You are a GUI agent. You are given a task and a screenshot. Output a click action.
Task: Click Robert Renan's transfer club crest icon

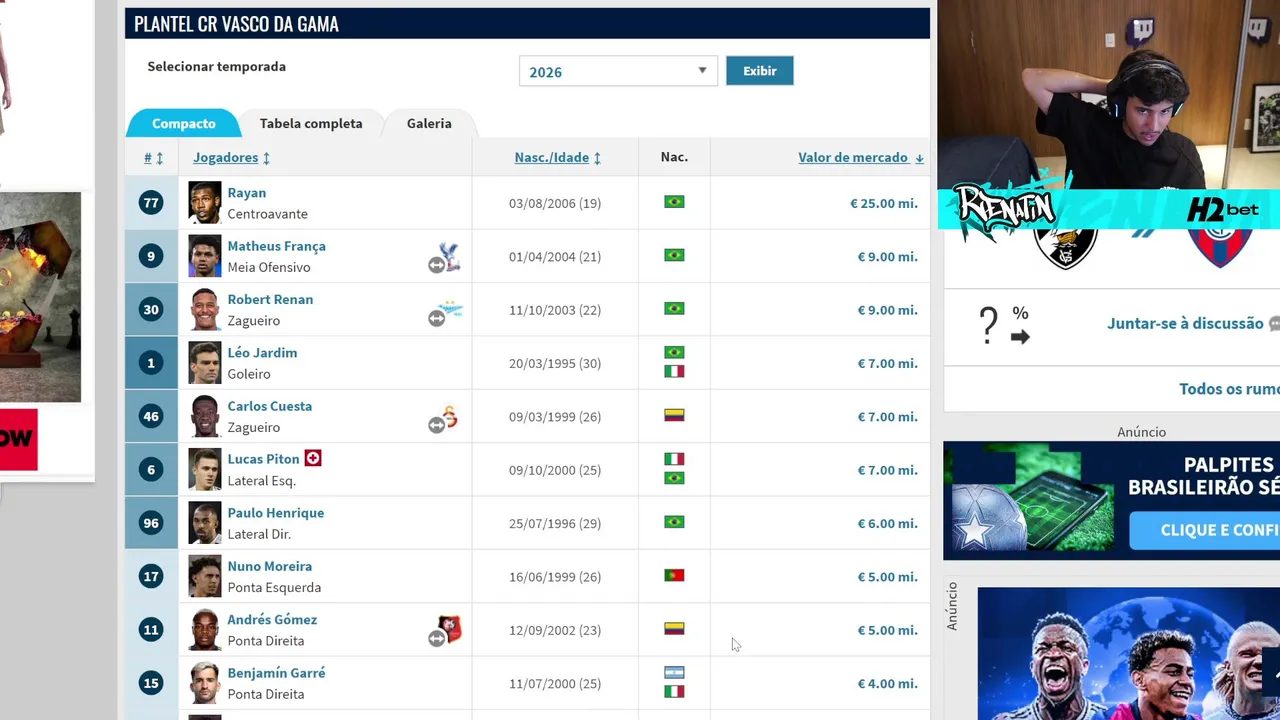click(x=450, y=309)
